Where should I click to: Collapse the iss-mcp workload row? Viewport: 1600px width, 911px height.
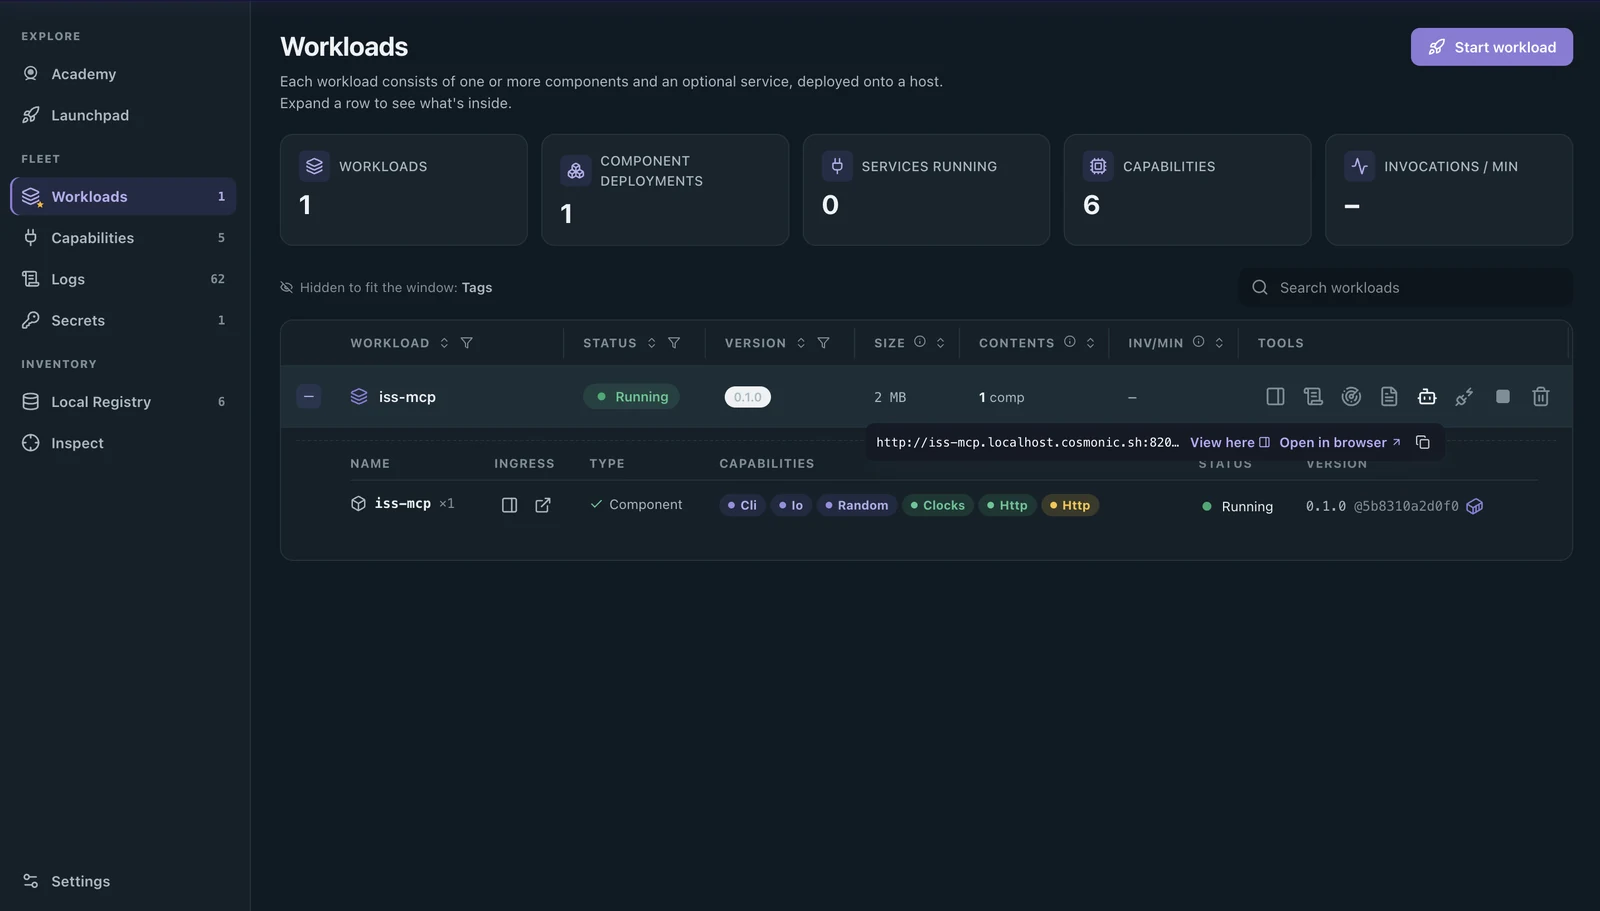[x=309, y=397]
